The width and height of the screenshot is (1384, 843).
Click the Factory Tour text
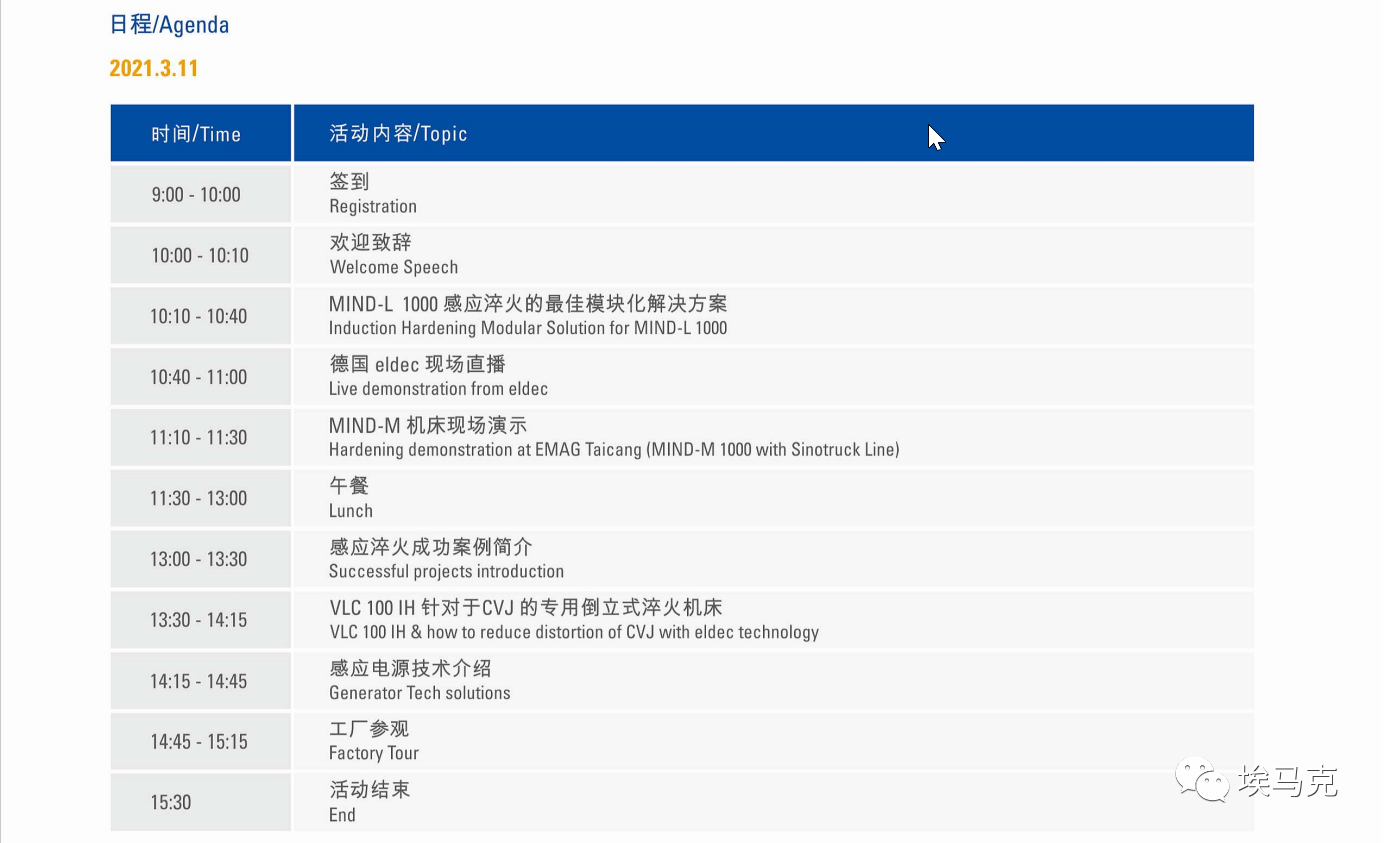(374, 754)
